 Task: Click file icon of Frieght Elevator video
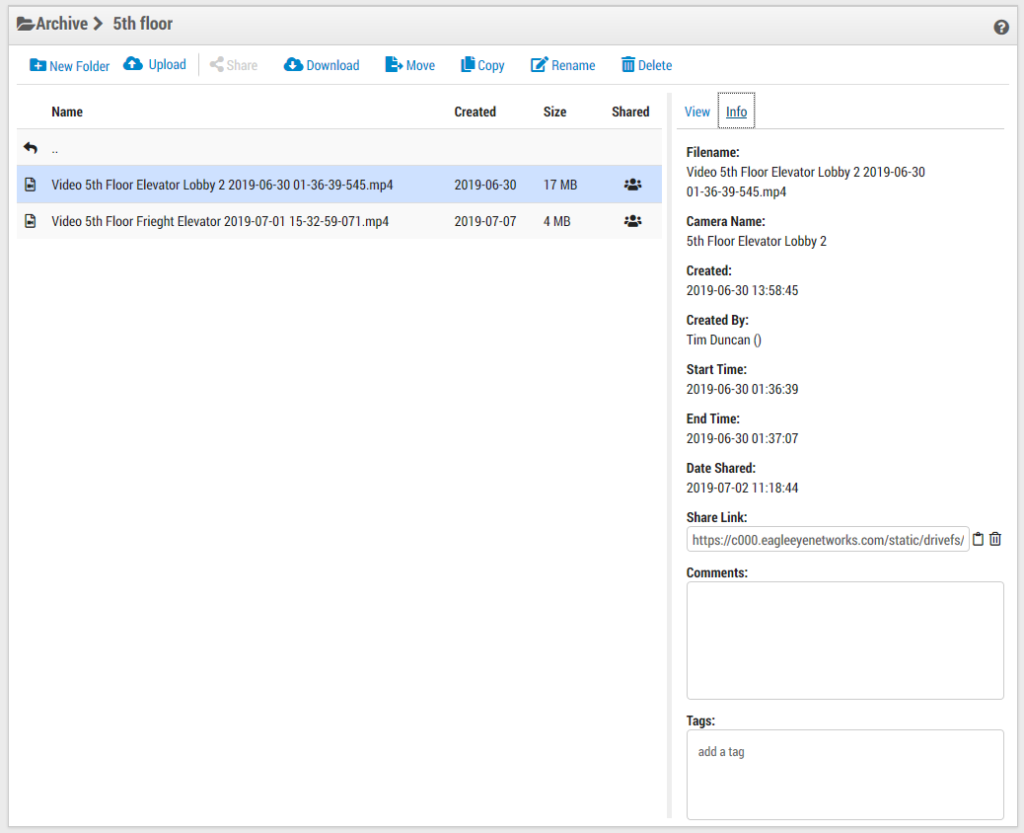coord(31,221)
